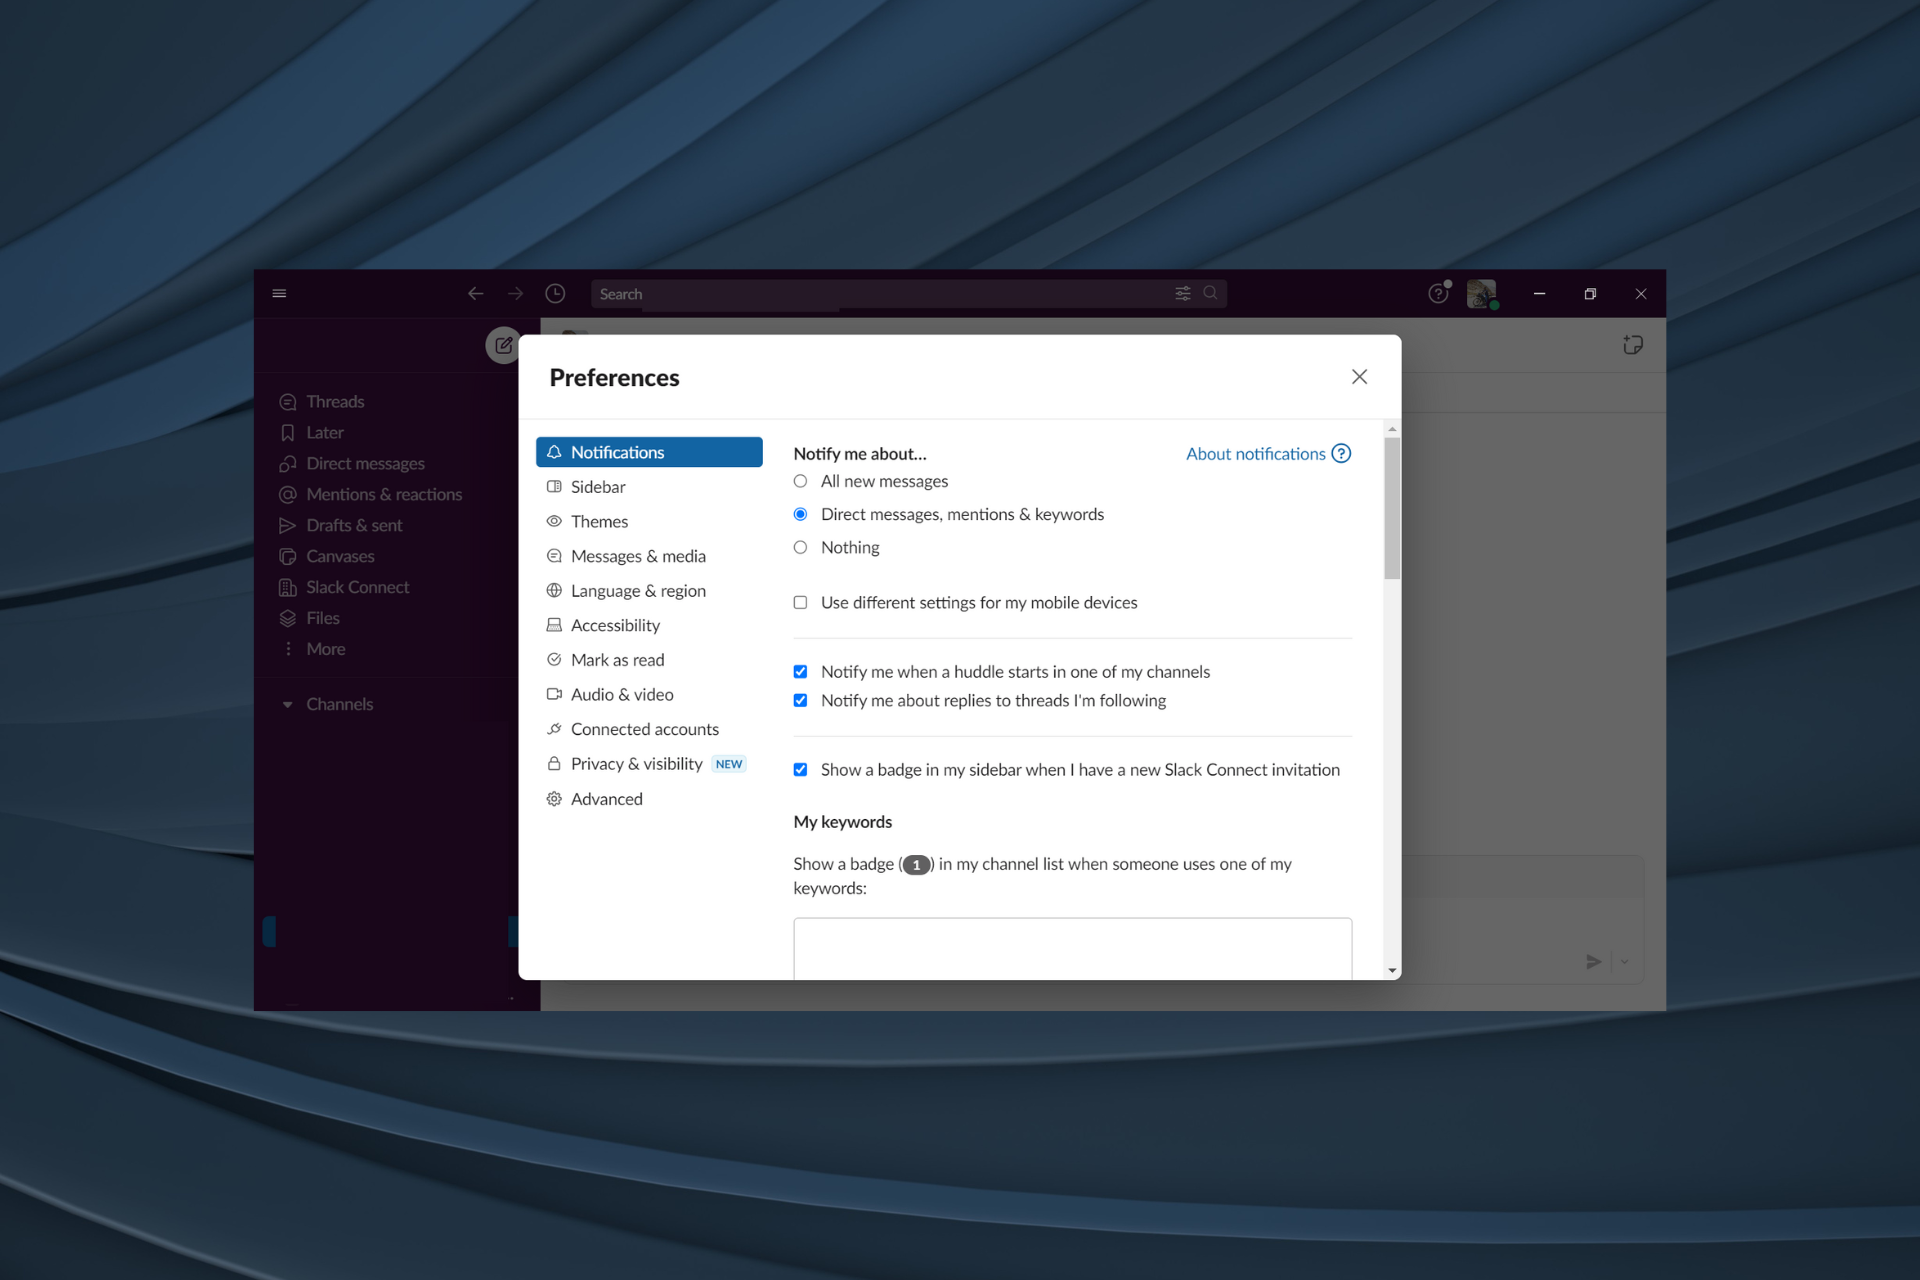Open the help question mark icon in title bar
The width and height of the screenshot is (1920, 1280).
click(1438, 293)
